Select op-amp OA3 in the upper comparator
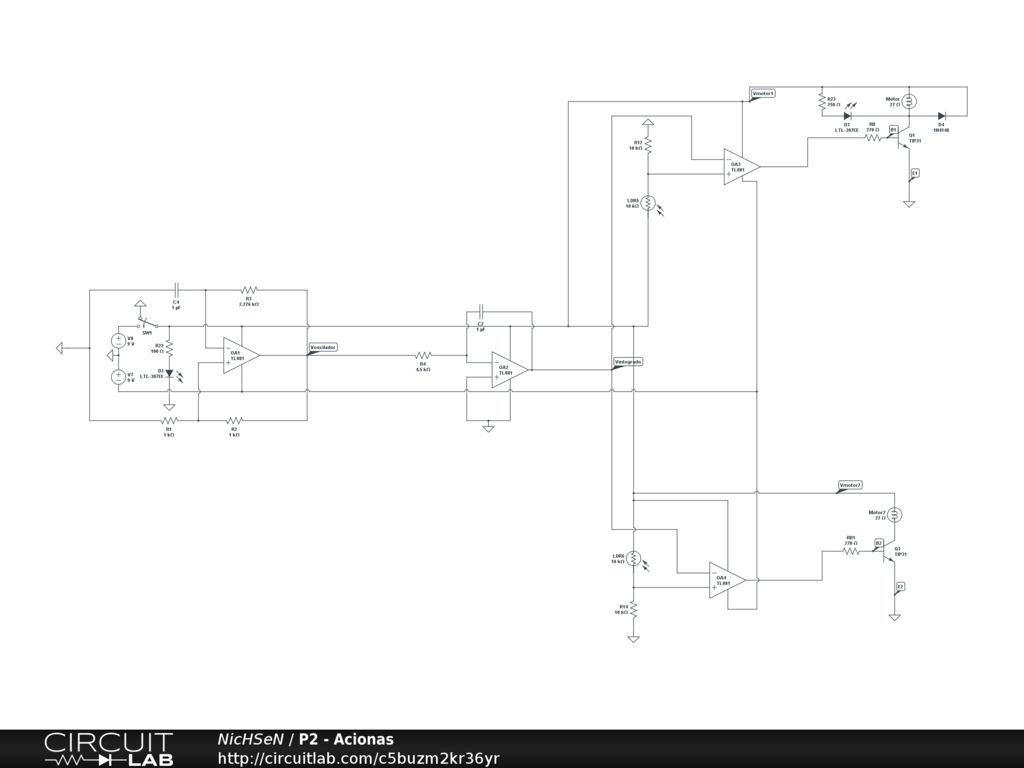The height and width of the screenshot is (768, 1024). click(x=741, y=167)
